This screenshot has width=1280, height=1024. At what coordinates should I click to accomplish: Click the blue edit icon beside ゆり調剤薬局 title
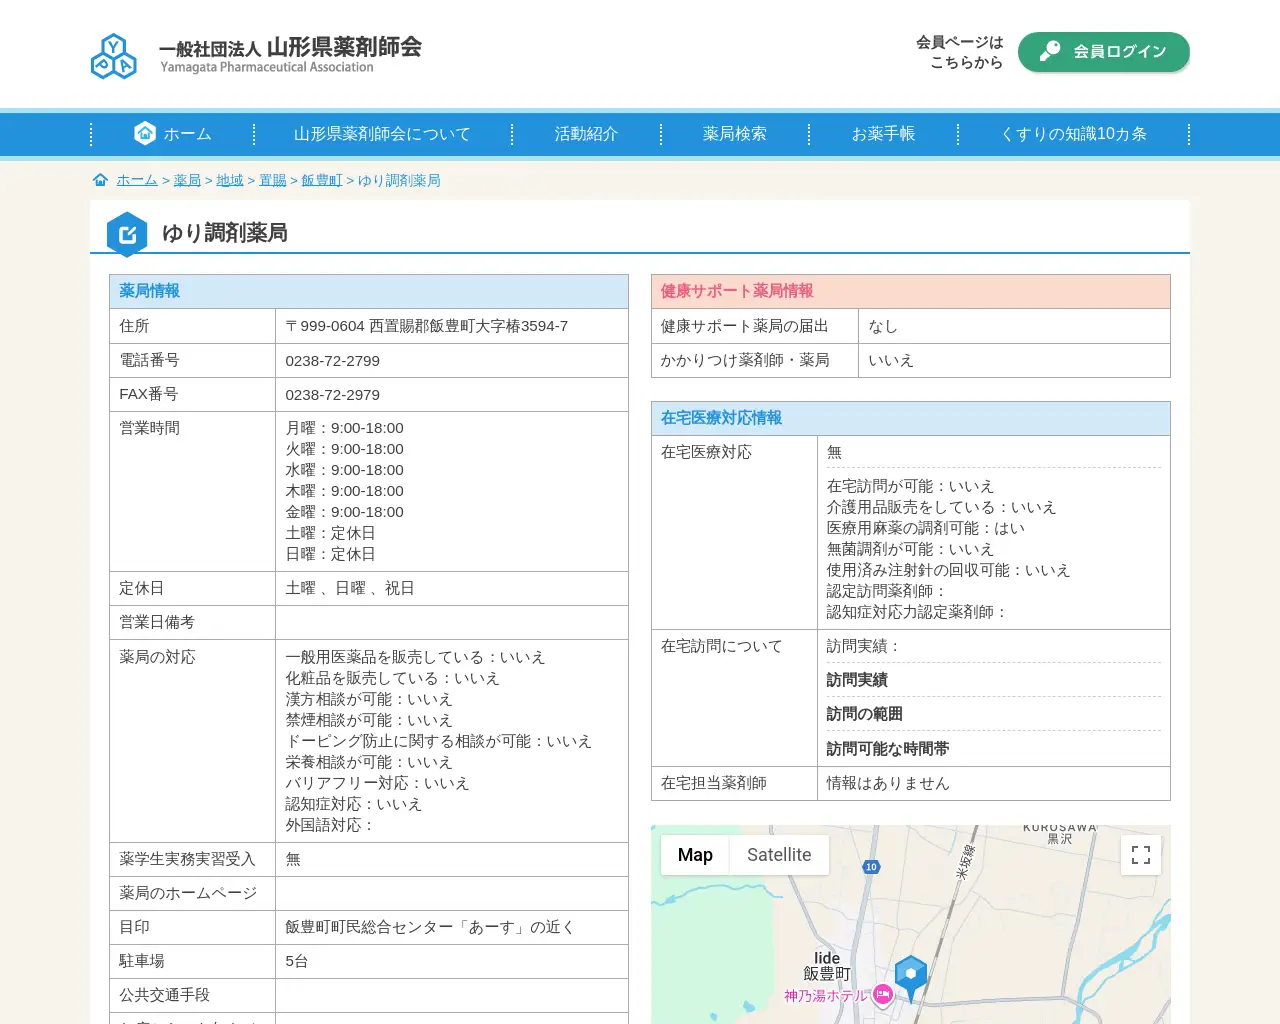tap(126, 232)
